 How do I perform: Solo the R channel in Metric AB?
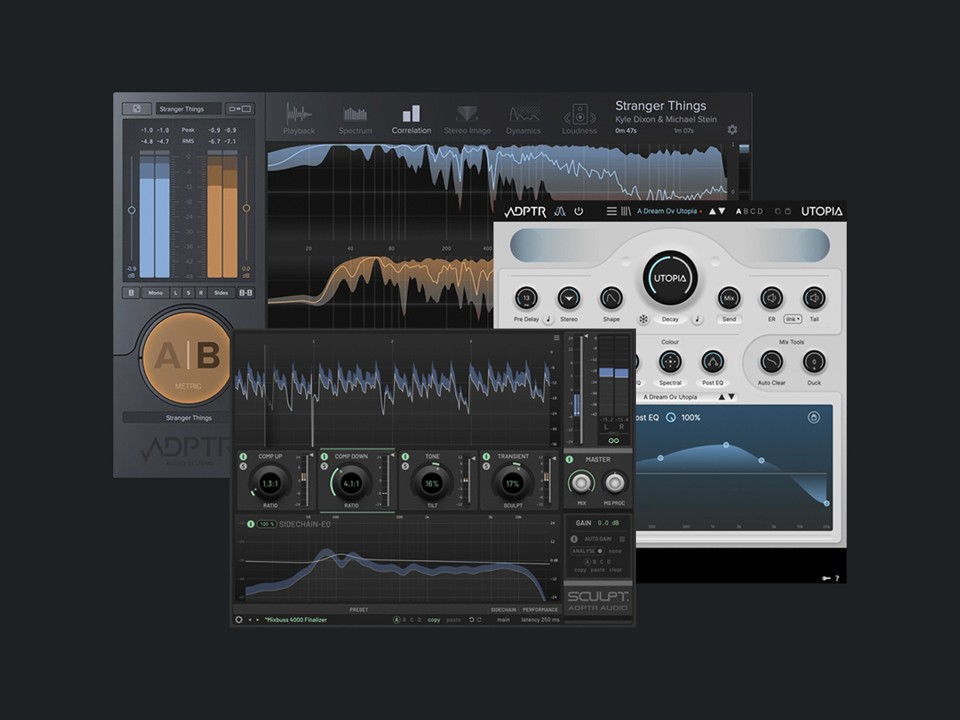click(x=201, y=293)
